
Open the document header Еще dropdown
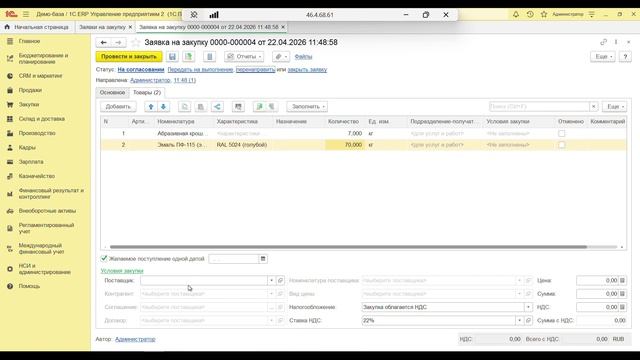point(603,56)
